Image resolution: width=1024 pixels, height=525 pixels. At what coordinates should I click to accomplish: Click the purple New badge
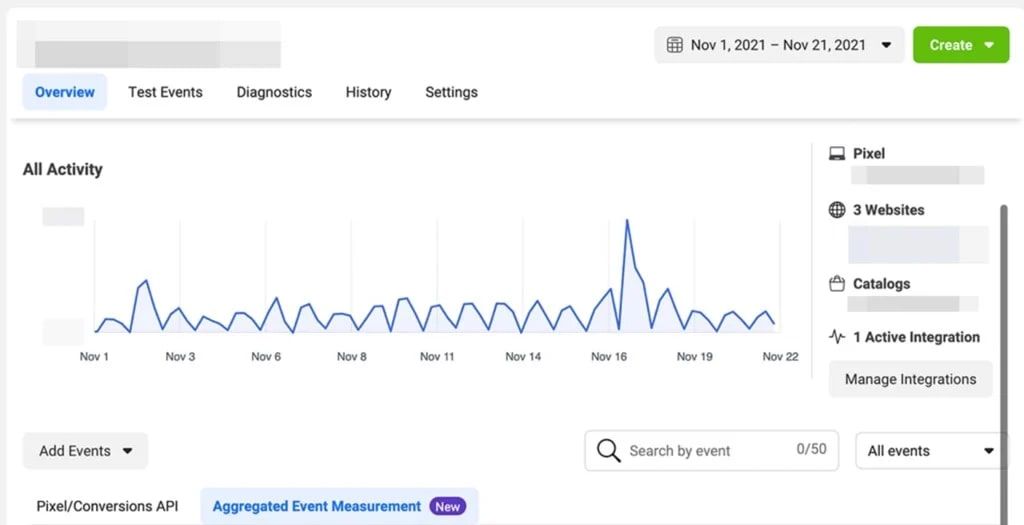point(447,507)
